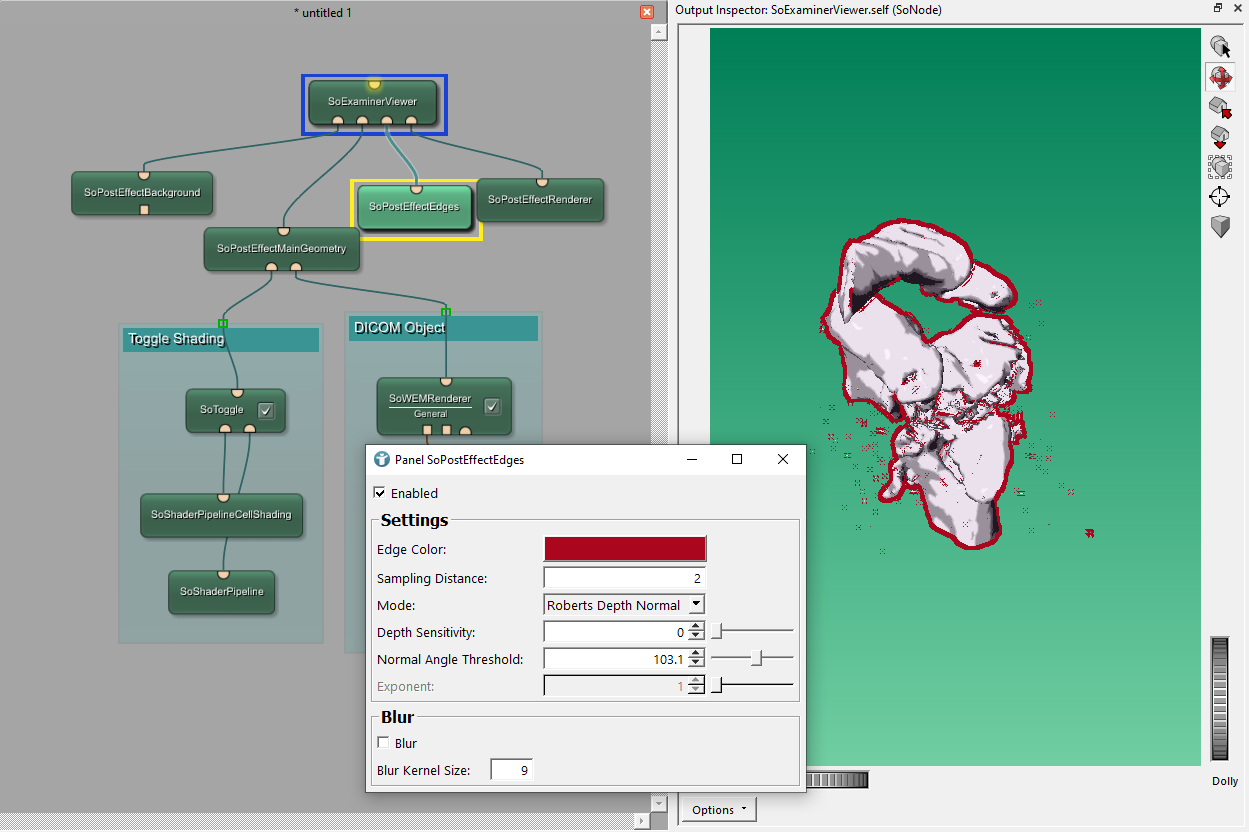
Task: Uncheck the Enabled checkbox
Action: [x=380, y=493]
